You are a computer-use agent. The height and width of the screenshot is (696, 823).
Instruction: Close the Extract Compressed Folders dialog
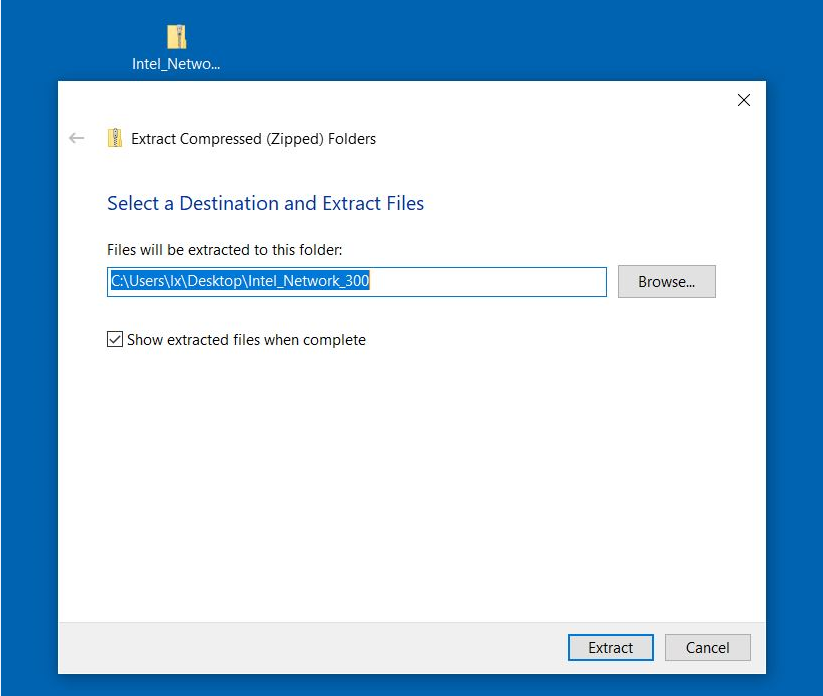coord(743,100)
